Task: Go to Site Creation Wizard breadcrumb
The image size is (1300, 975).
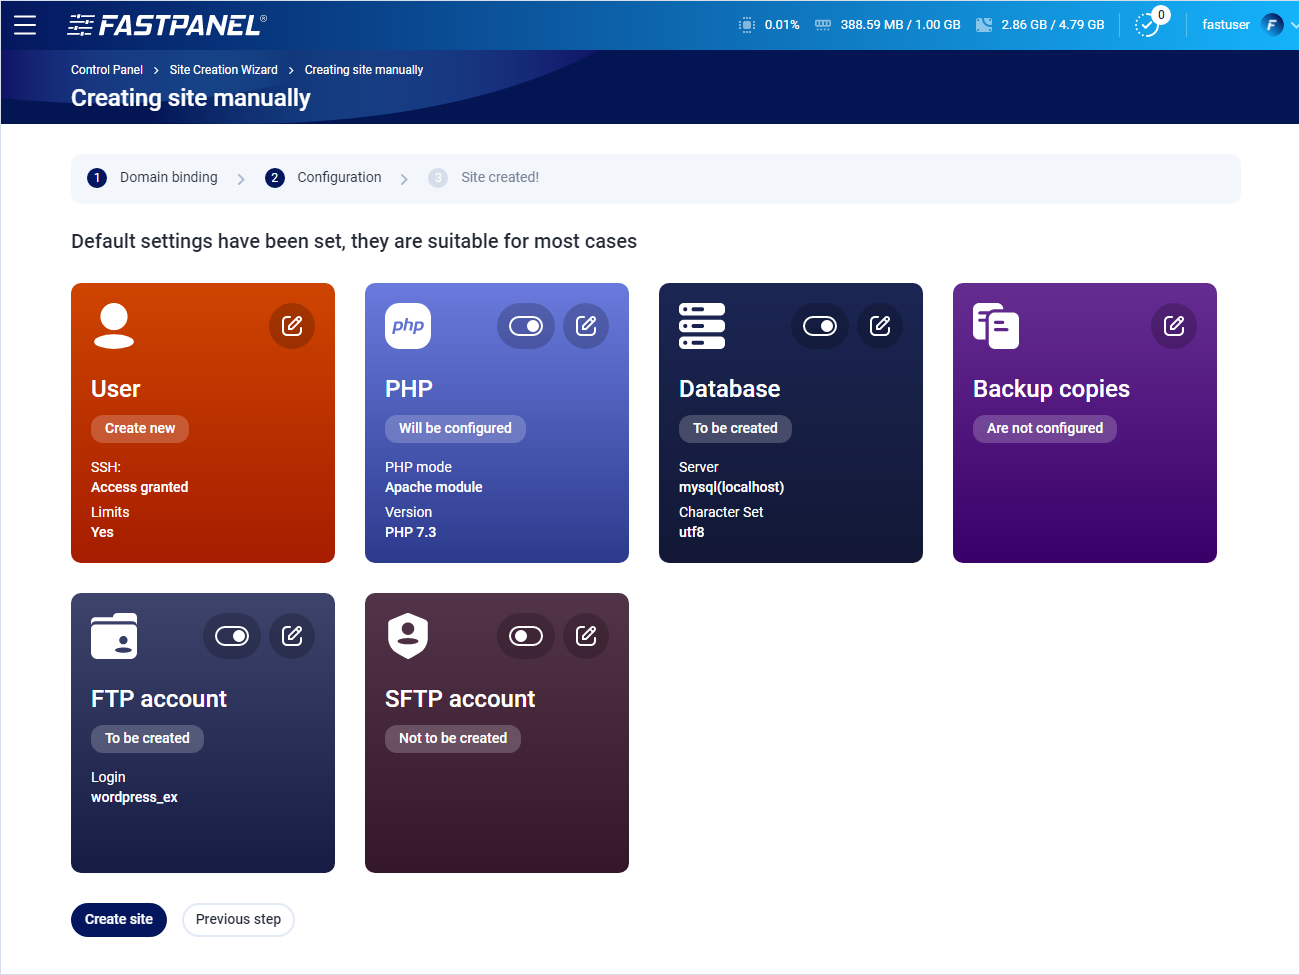Action: click(224, 70)
